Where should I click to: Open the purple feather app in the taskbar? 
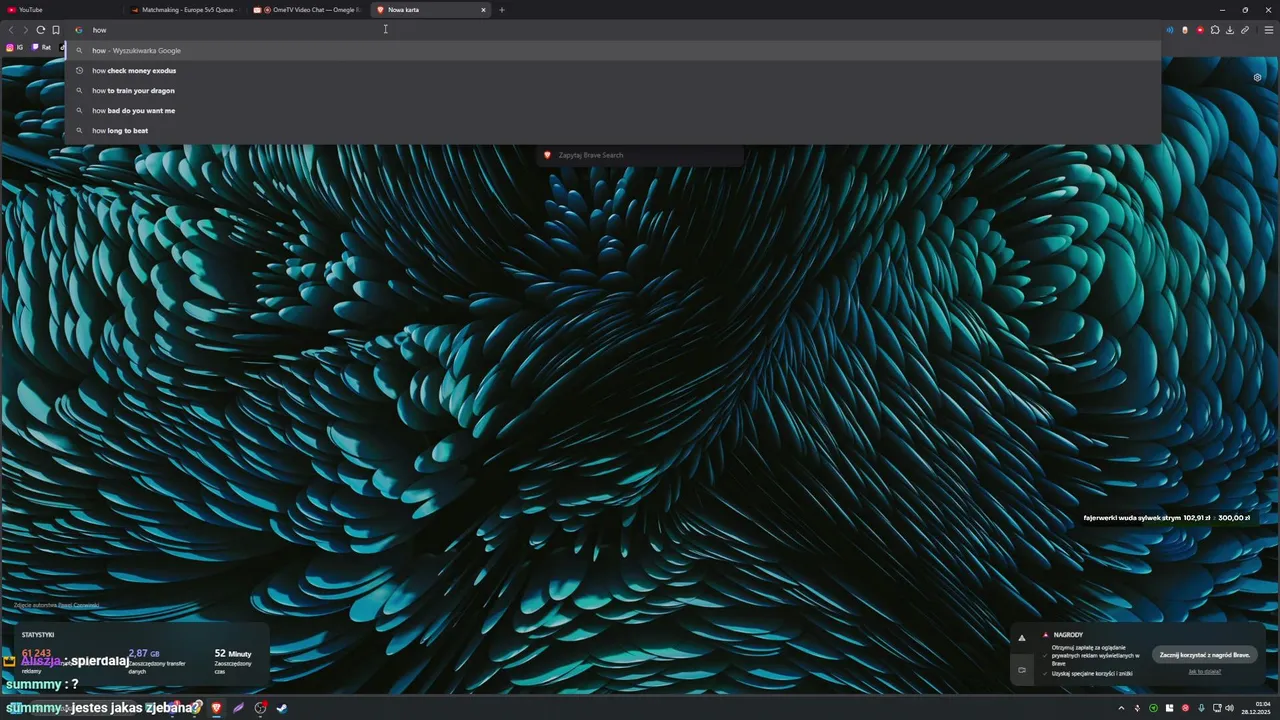tap(238, 708)
